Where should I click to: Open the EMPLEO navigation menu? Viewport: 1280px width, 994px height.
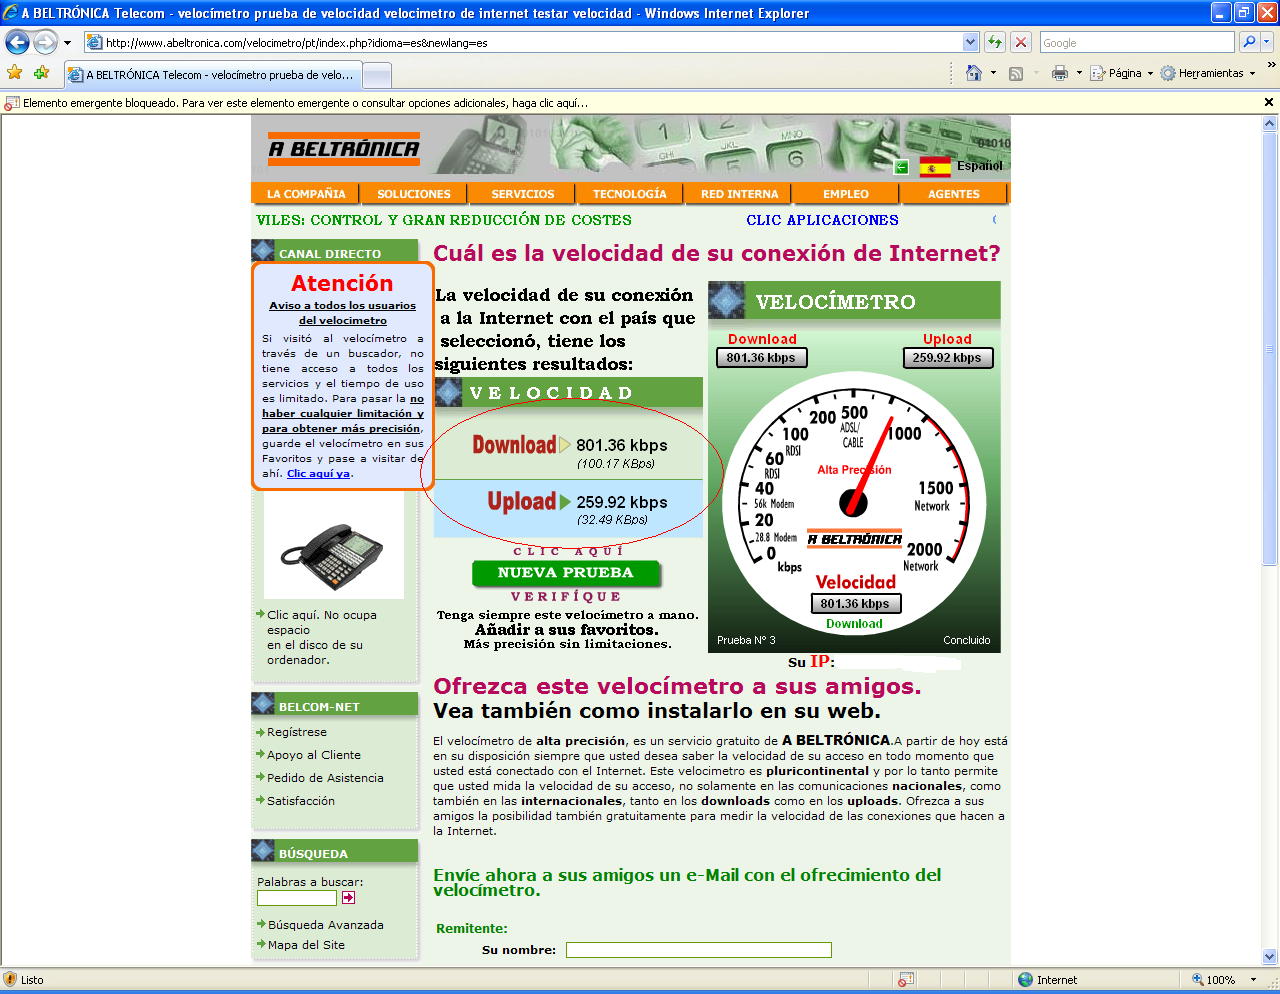click(x=846, y=194)
